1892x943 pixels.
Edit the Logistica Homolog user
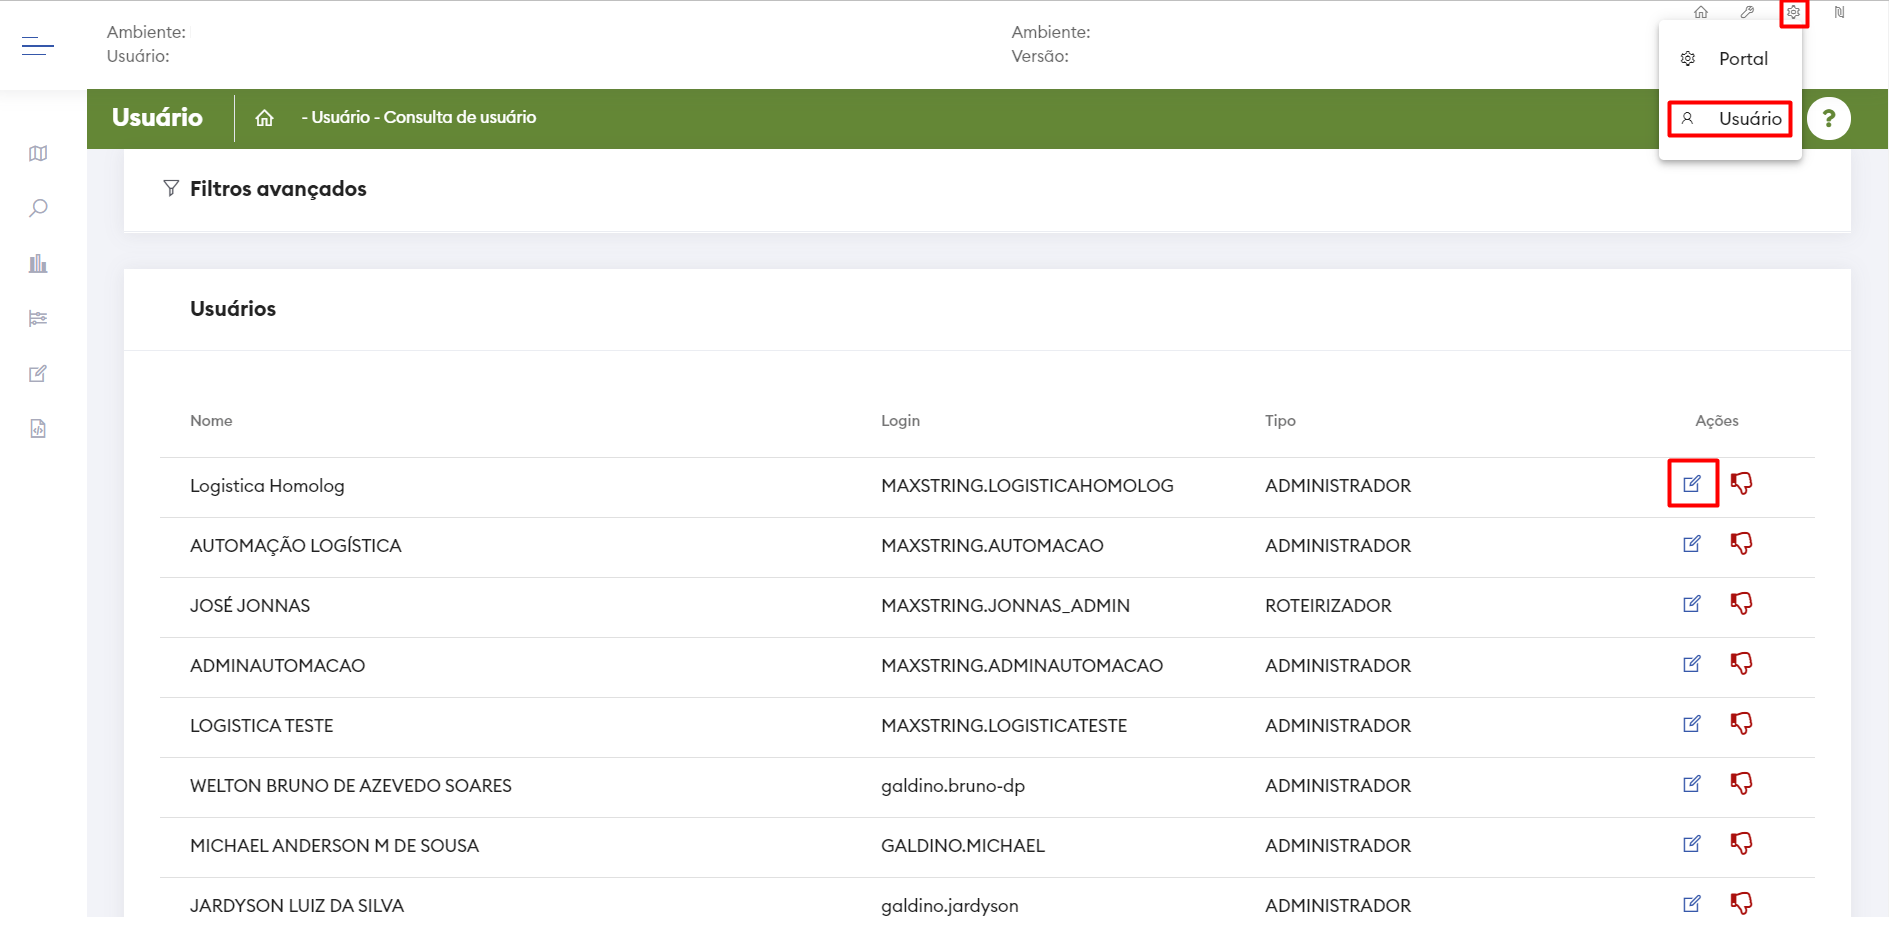[x=1692, y=484]
